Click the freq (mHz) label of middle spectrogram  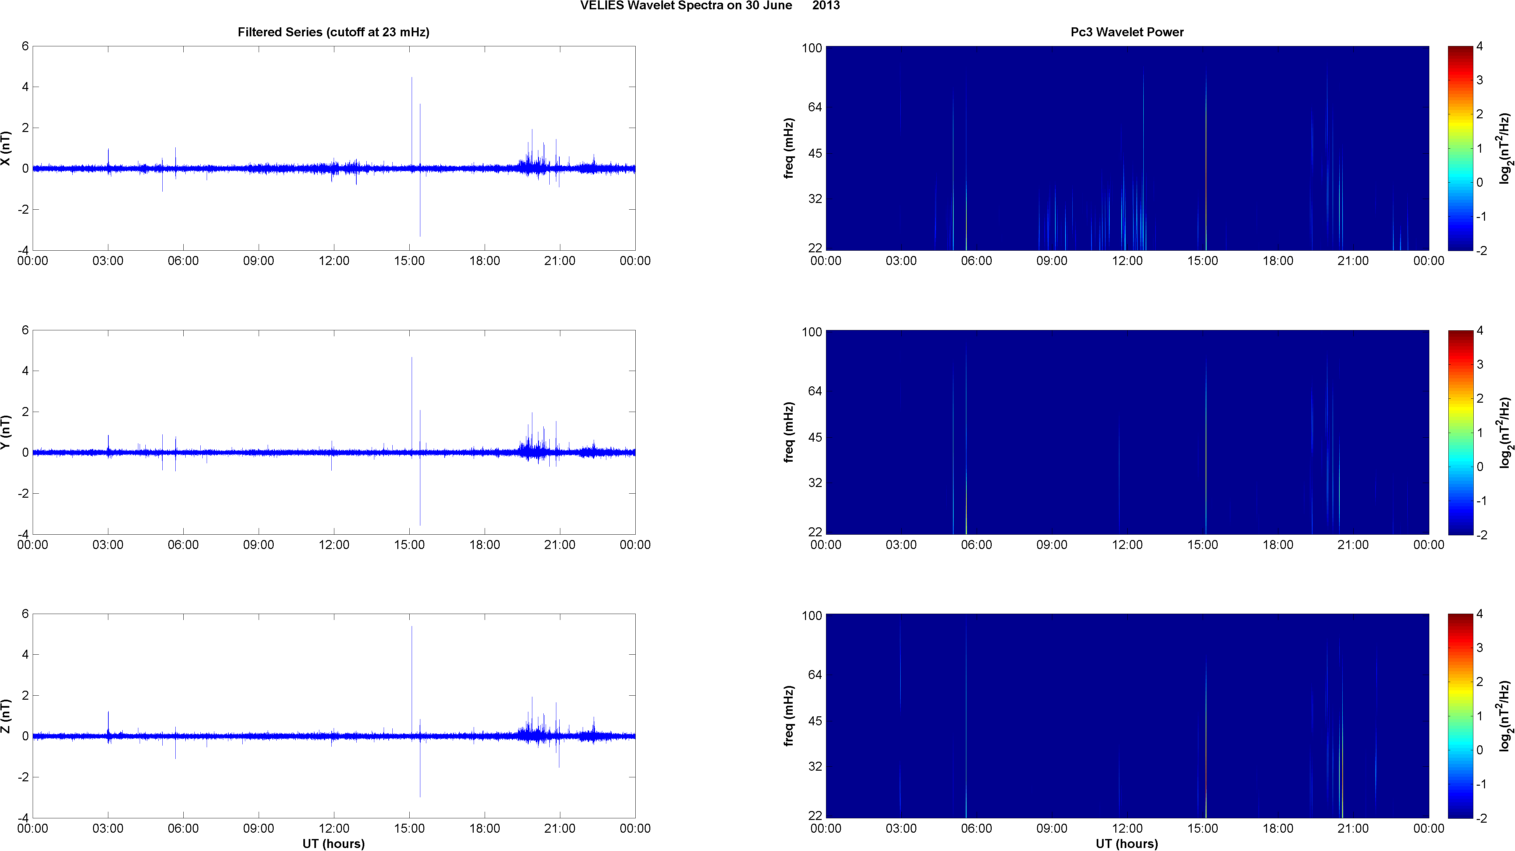tap(789, 432)
